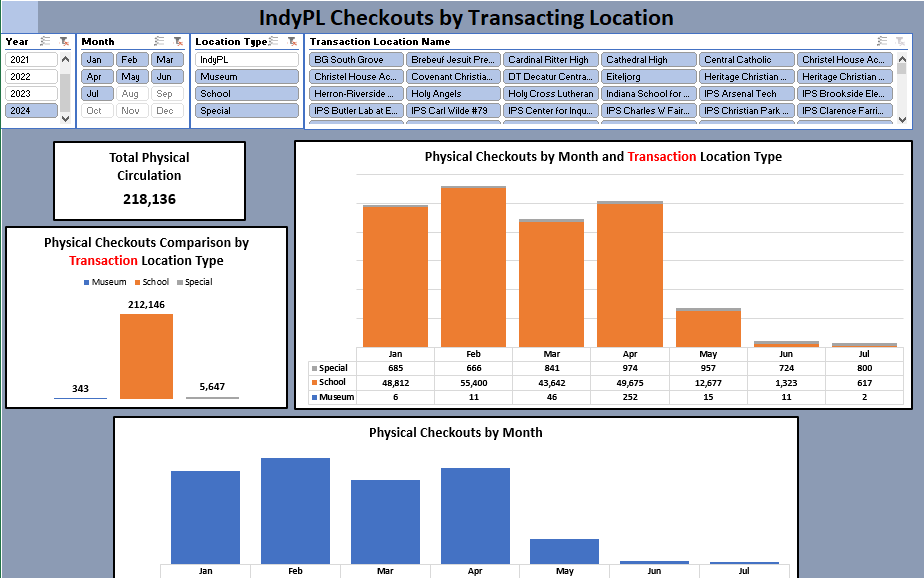The width and height of the screenshot is (924, 578).
Task: Click the up arrow on the Year slicer scrollbar
Action: (67, 57)
